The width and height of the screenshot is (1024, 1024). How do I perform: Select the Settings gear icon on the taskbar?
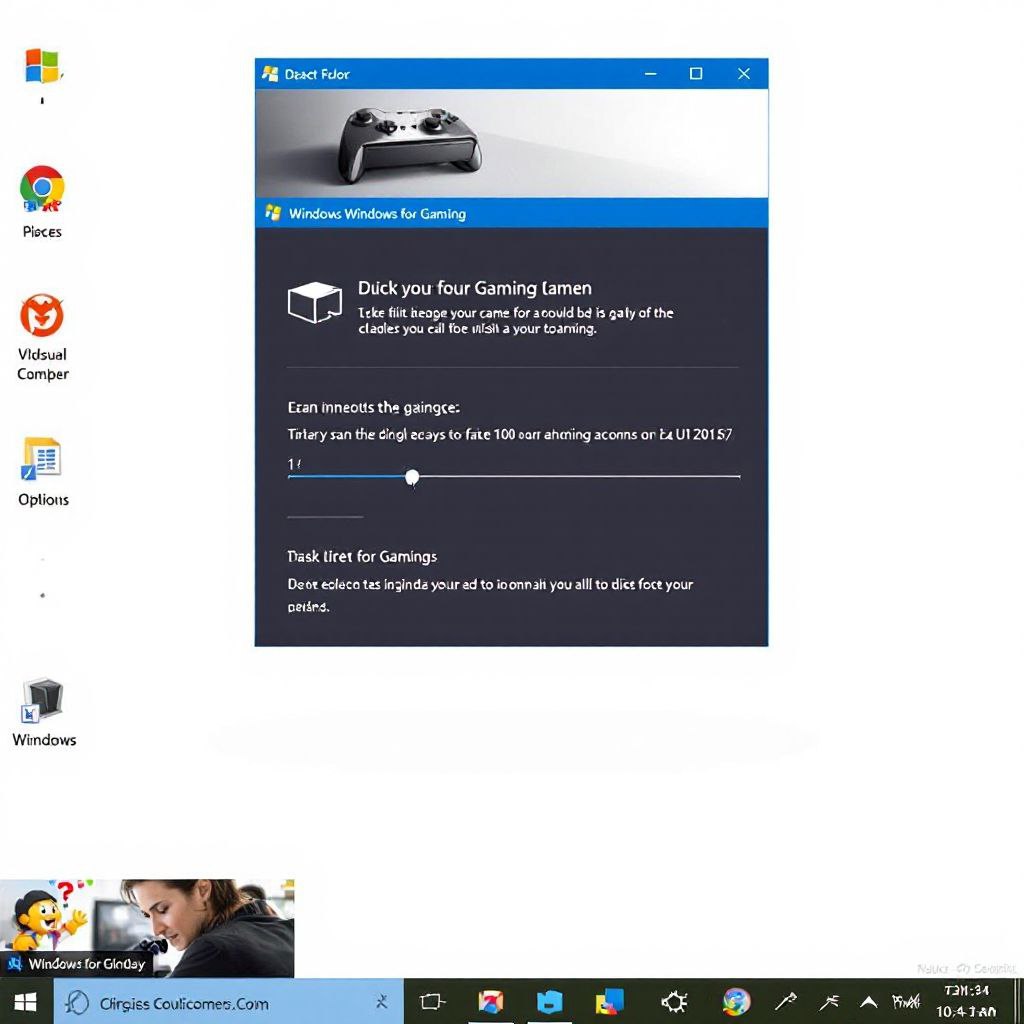[x=674, y=1001]
